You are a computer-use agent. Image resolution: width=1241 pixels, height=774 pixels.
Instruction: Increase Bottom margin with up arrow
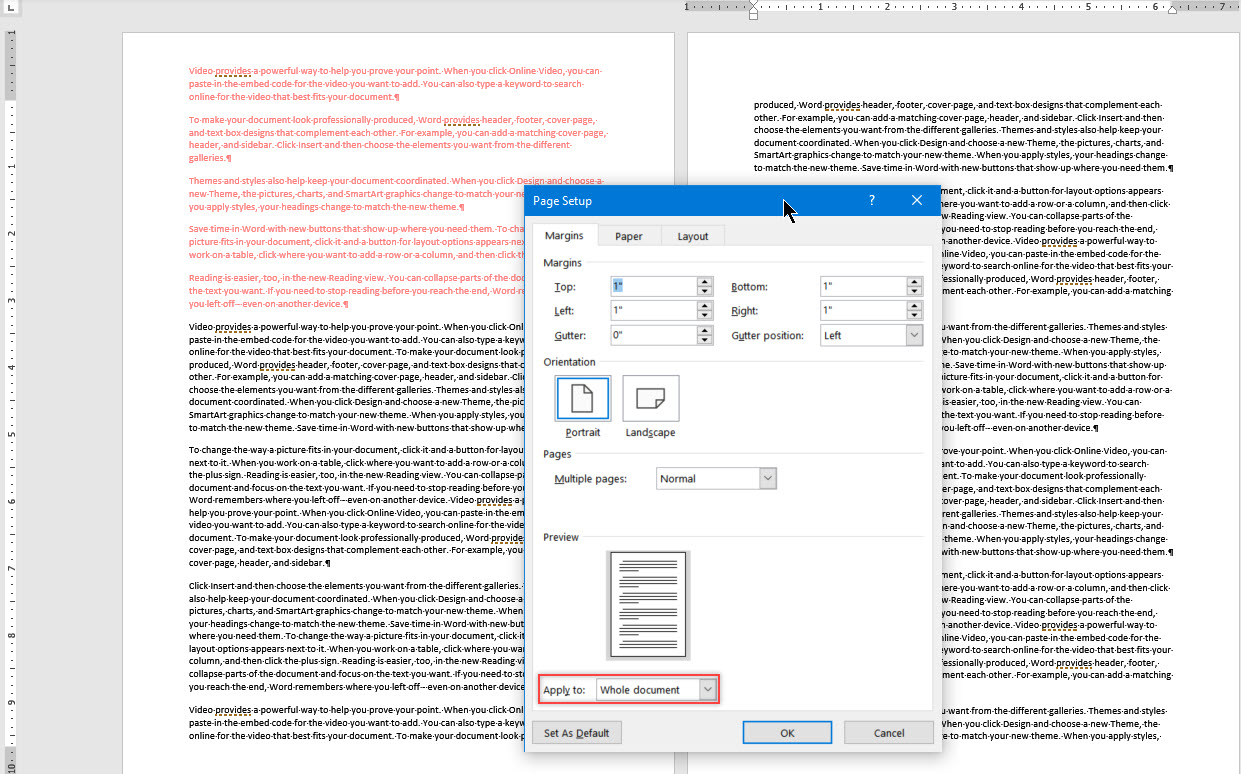[x=914, y=282]
